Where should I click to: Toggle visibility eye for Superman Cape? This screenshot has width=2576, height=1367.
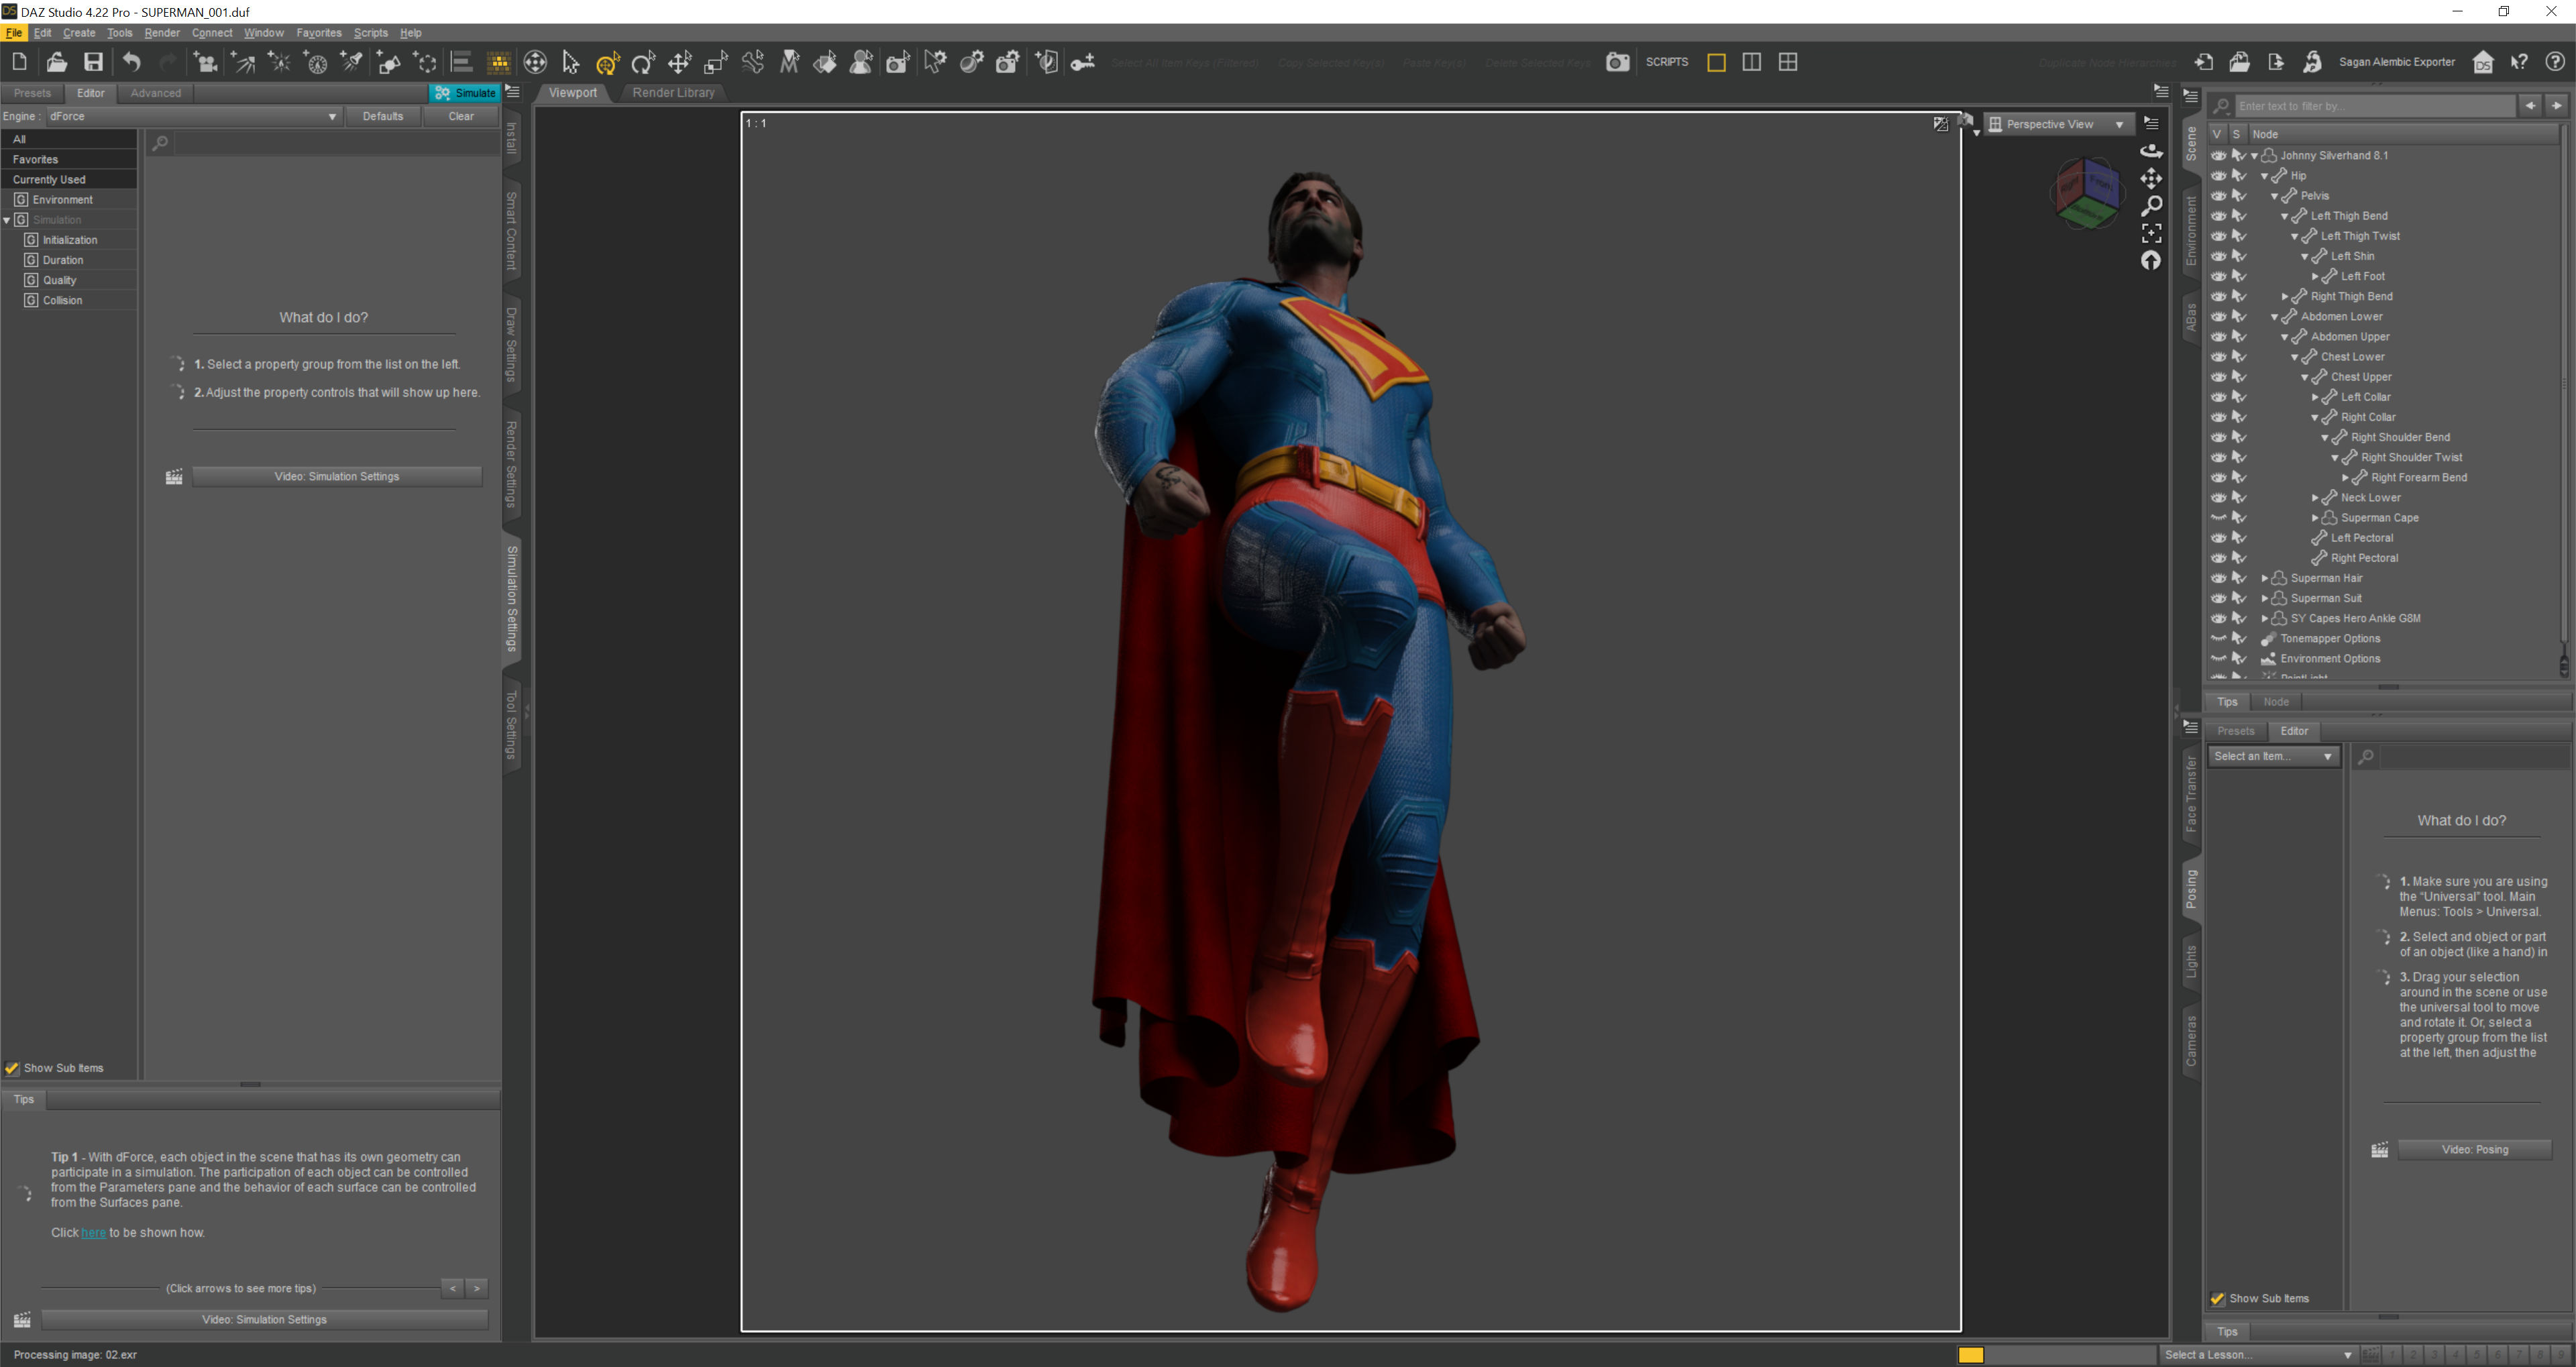pos(2218,518)
